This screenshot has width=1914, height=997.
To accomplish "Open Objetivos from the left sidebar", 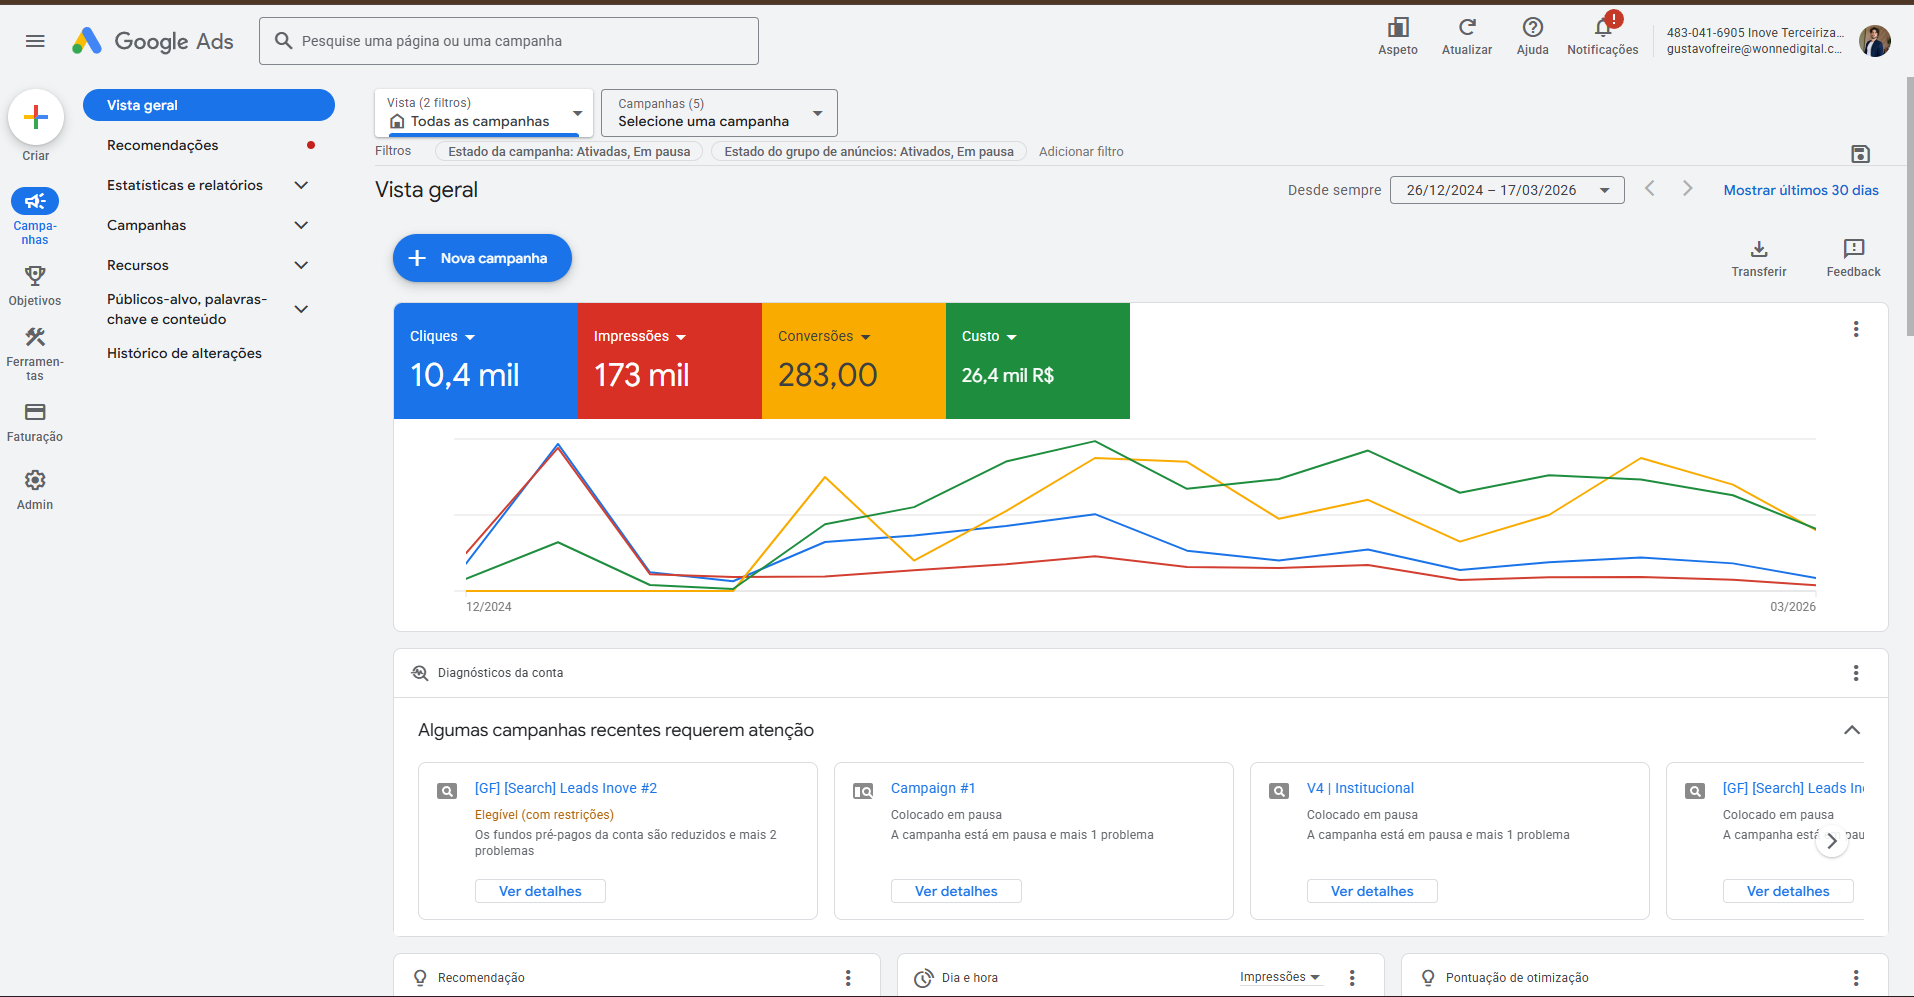I will (34, 276).
